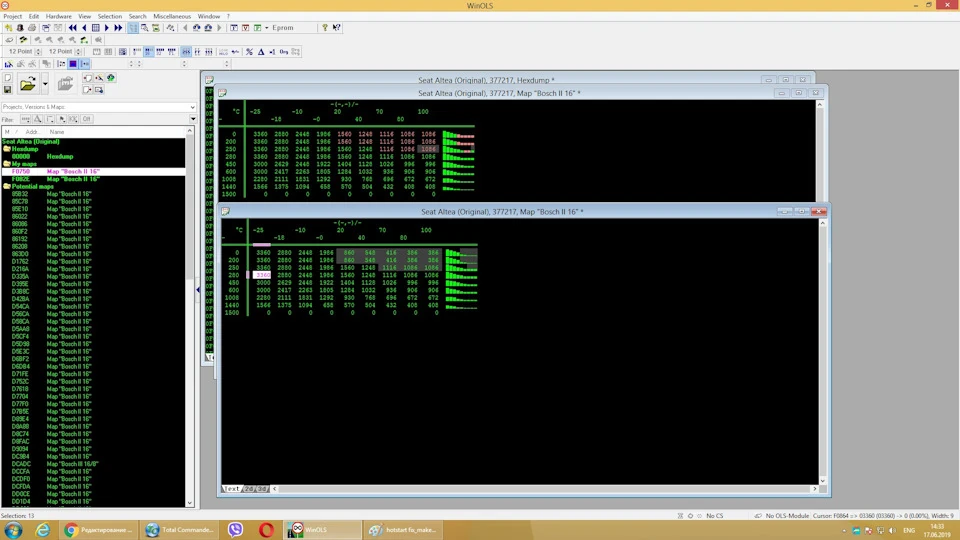Jump to first map with double-left arrows
Screen dimensions: 960x540
(72, 28)
